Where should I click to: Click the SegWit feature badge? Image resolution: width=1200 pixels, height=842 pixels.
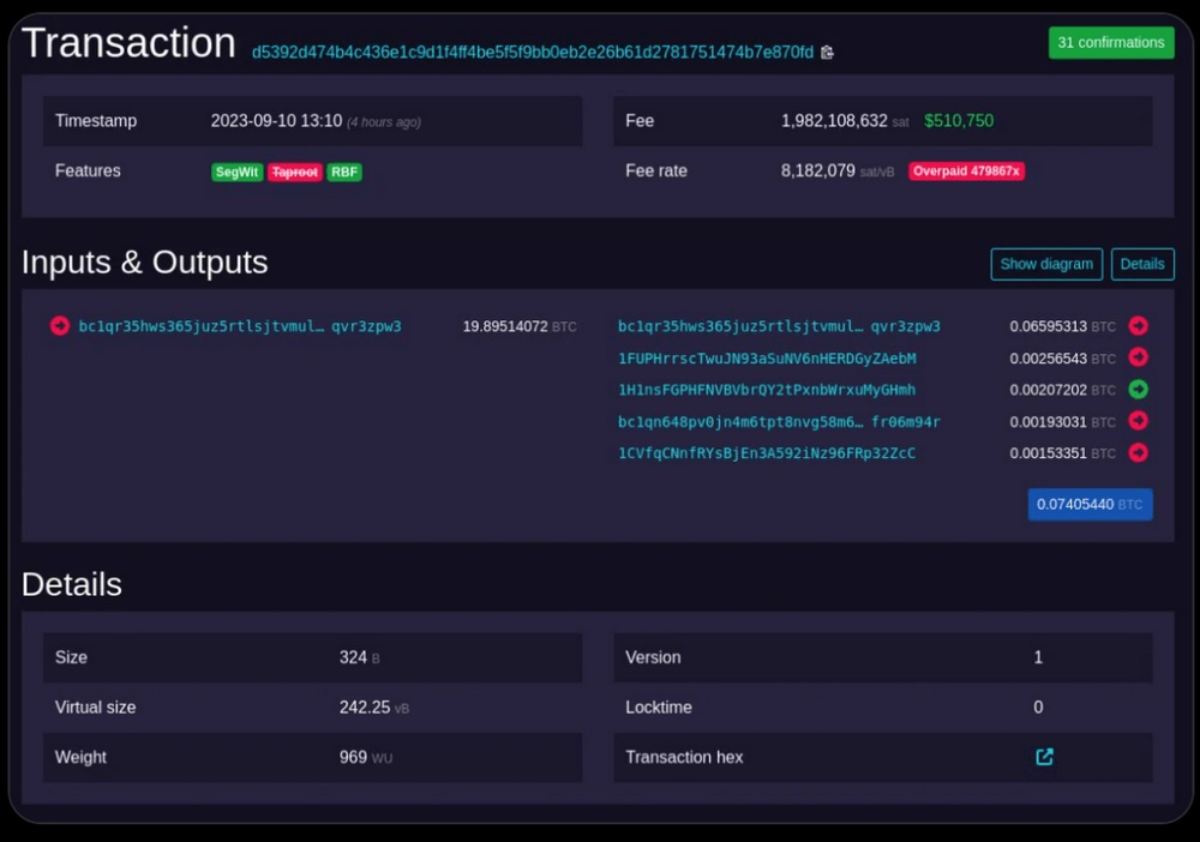[237, 172]
